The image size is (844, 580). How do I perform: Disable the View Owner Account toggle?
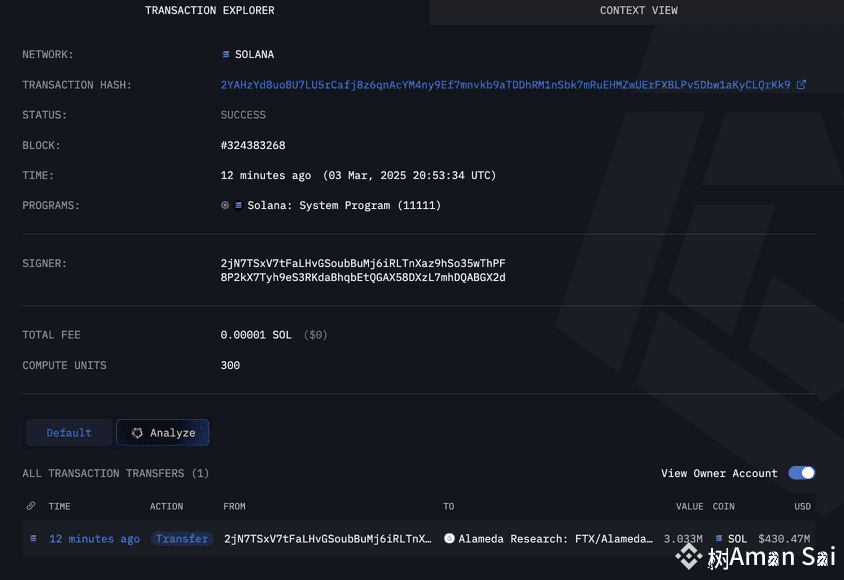(x=801, y=472)
